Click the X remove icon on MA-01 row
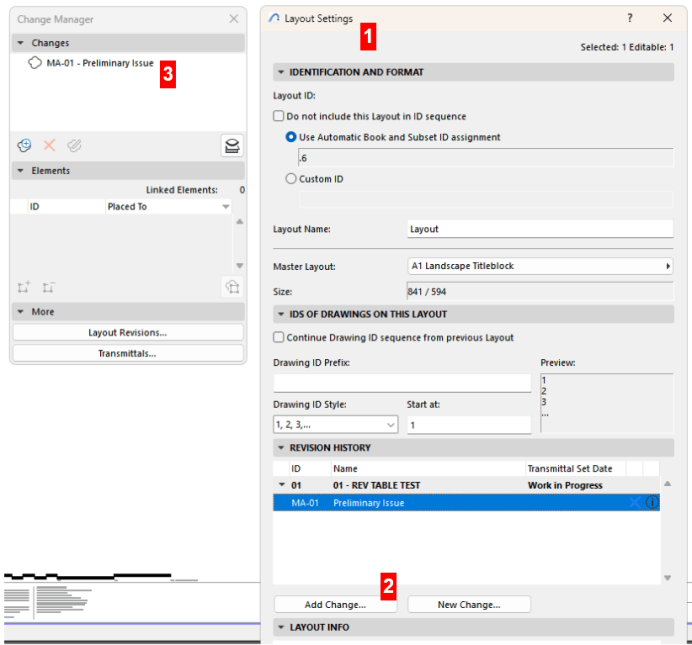The height and width of the screenshot is (645, 692). click(634, 503)
